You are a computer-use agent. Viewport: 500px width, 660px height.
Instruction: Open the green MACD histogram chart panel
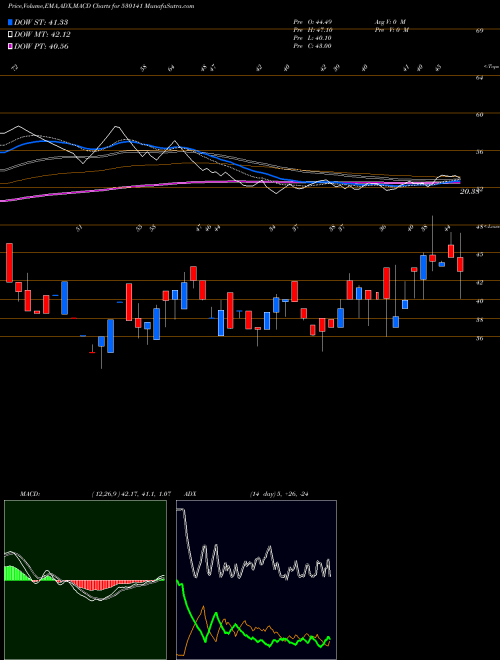[x=85, y=580]
